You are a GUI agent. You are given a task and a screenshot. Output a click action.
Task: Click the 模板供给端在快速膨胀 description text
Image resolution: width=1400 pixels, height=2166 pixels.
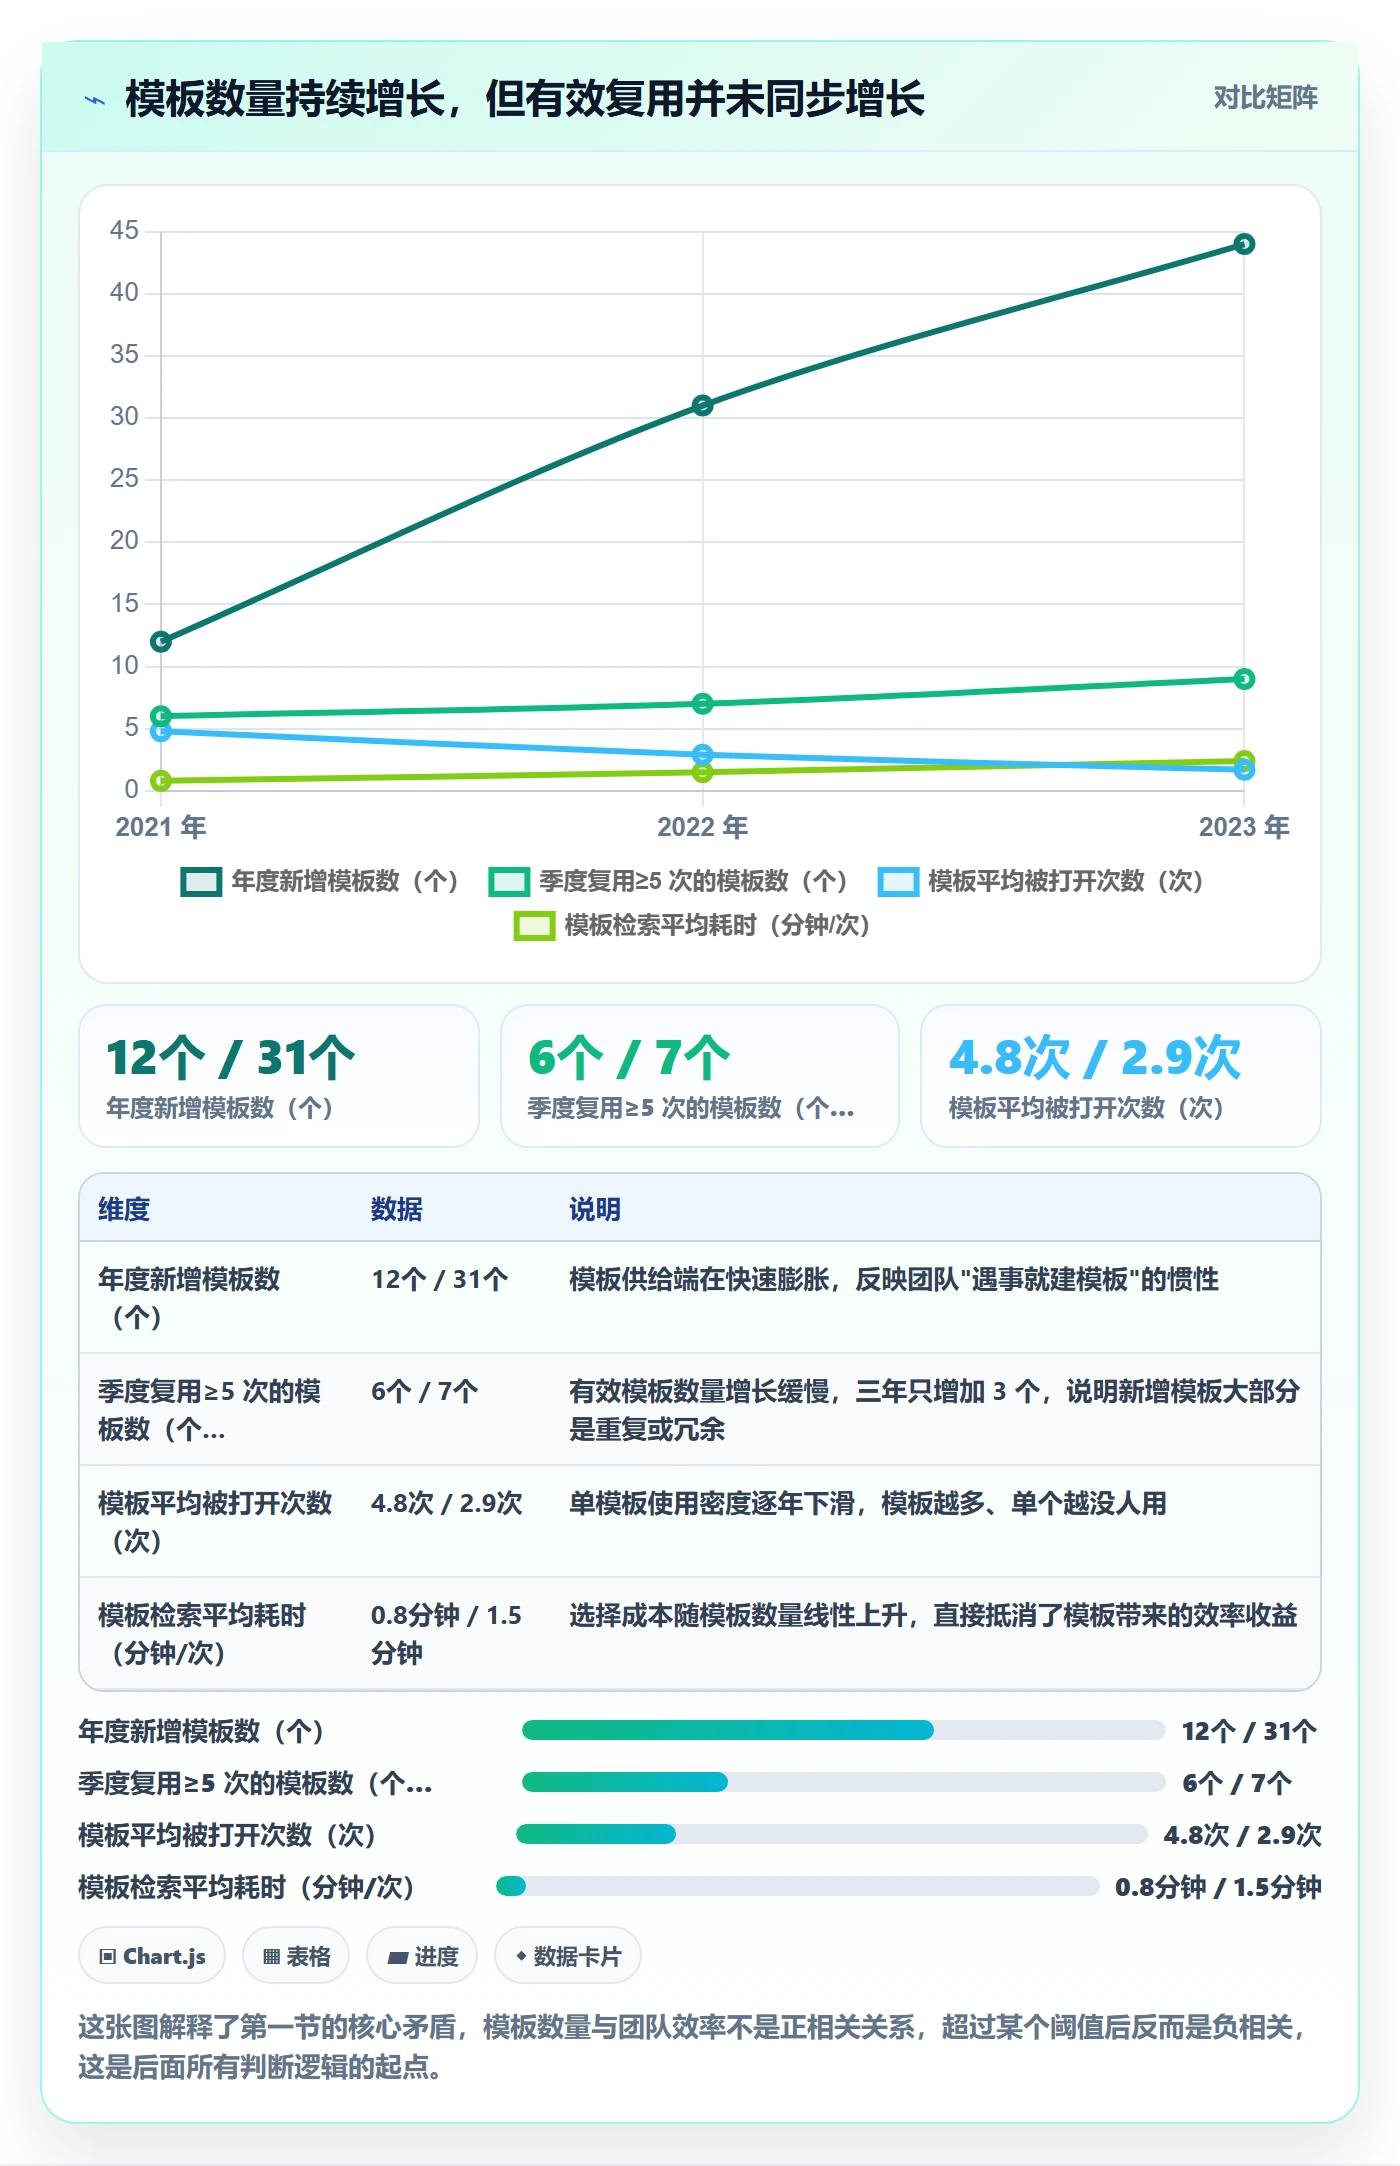pyautogui.click(x=894, y=1279)
